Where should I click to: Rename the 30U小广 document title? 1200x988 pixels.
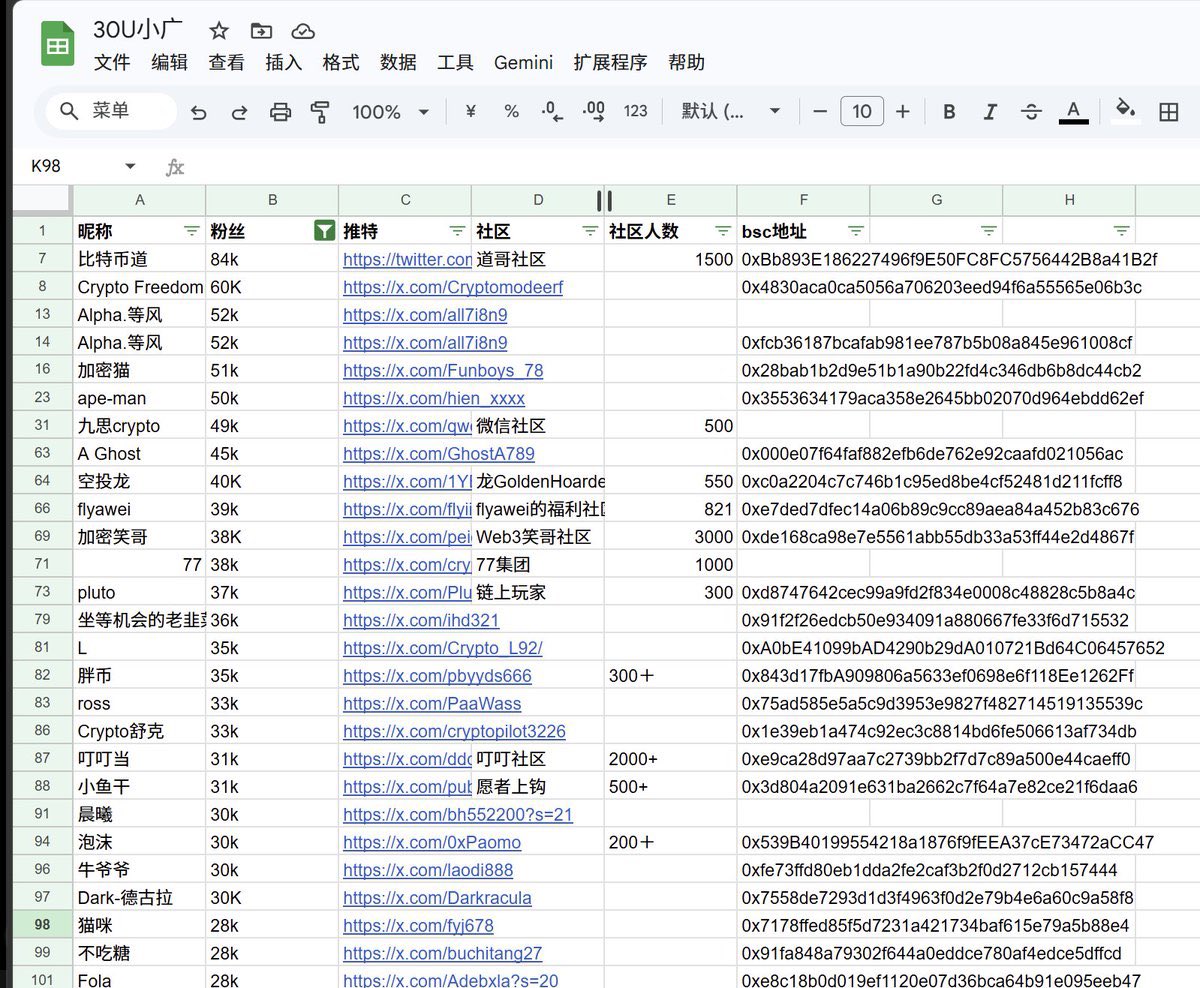click(x=138, y=30)
